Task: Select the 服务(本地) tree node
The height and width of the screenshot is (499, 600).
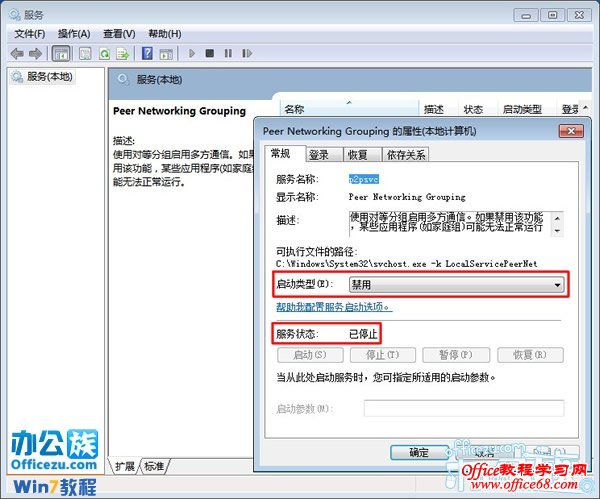Action: click(x=50, y=77)
